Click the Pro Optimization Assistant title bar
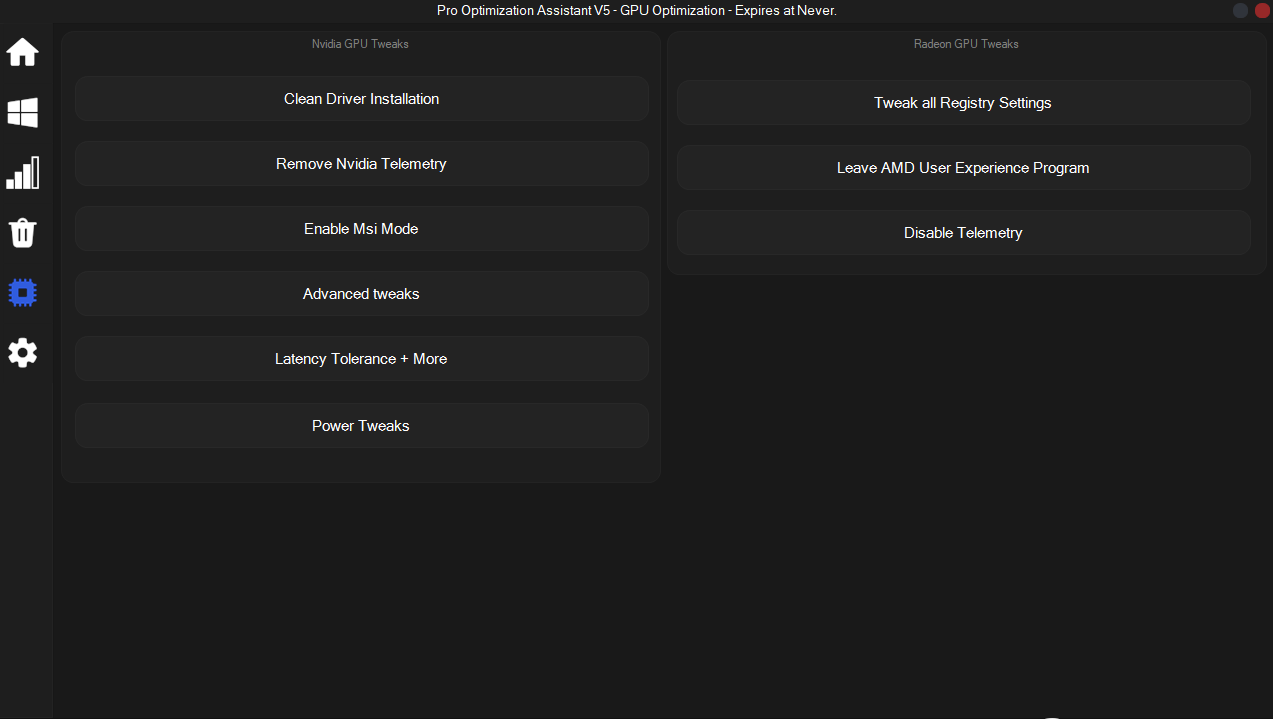 pyautogui.click(x=636, y=10)
